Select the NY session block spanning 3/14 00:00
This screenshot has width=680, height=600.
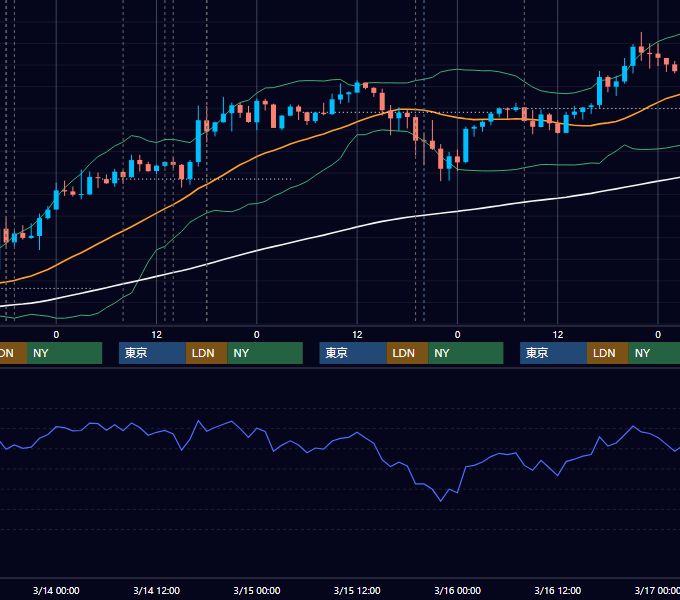64,353
